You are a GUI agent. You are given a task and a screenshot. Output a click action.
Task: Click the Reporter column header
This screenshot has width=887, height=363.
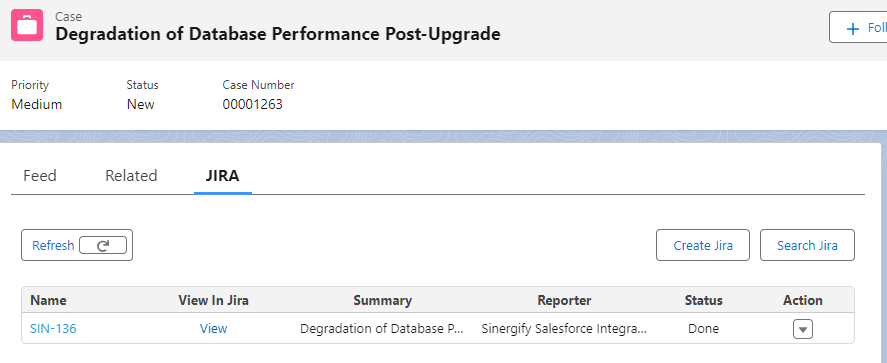pos(564,300)
